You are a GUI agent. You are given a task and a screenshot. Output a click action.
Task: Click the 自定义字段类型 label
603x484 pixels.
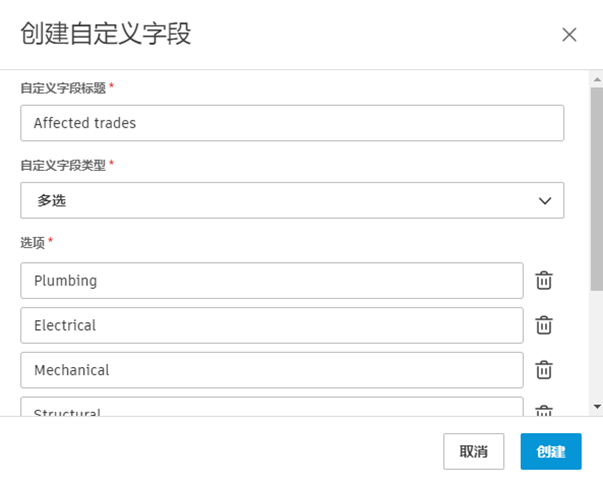tap(64, 165)
